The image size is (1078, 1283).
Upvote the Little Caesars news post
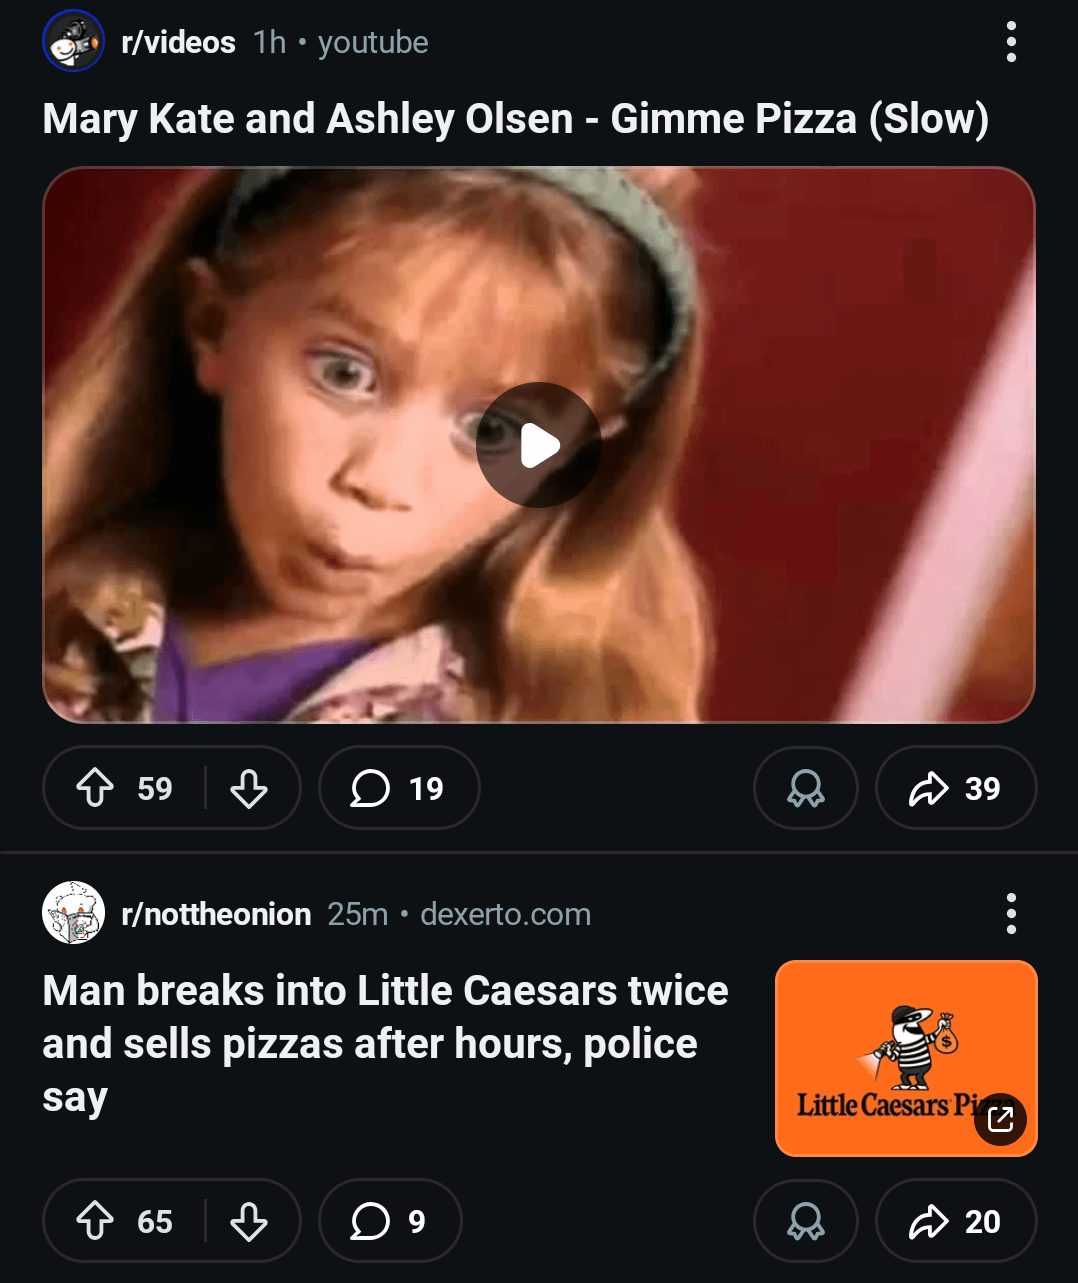pyautogui.click(x=96, y=1221)
